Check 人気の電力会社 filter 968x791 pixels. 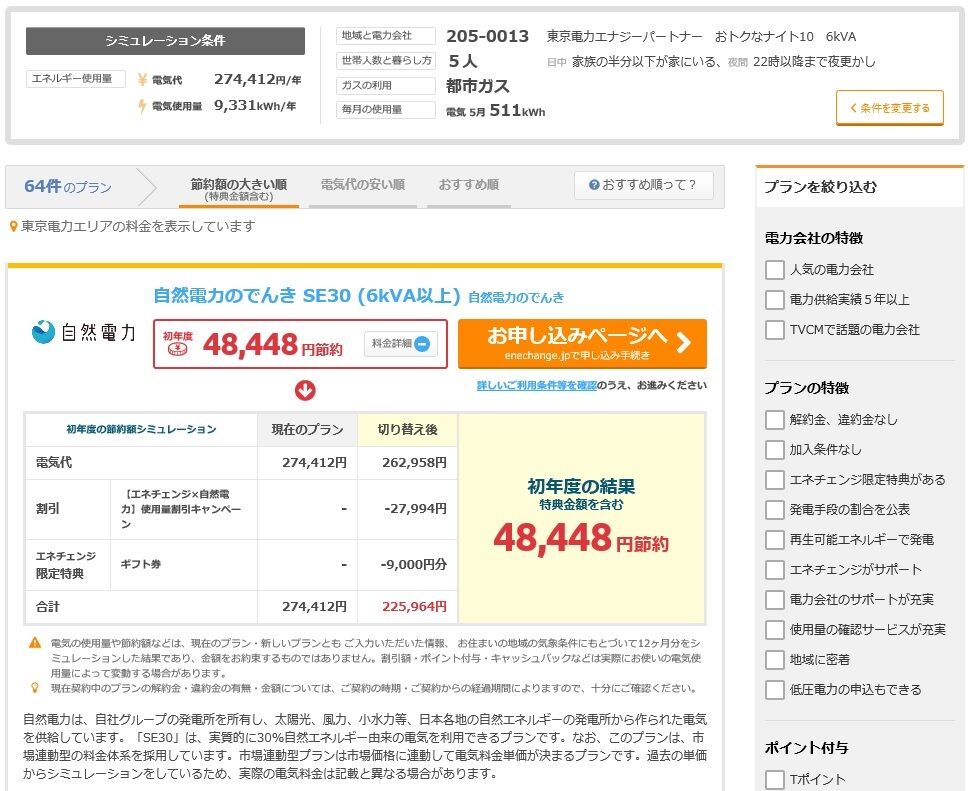click(775, 270)
